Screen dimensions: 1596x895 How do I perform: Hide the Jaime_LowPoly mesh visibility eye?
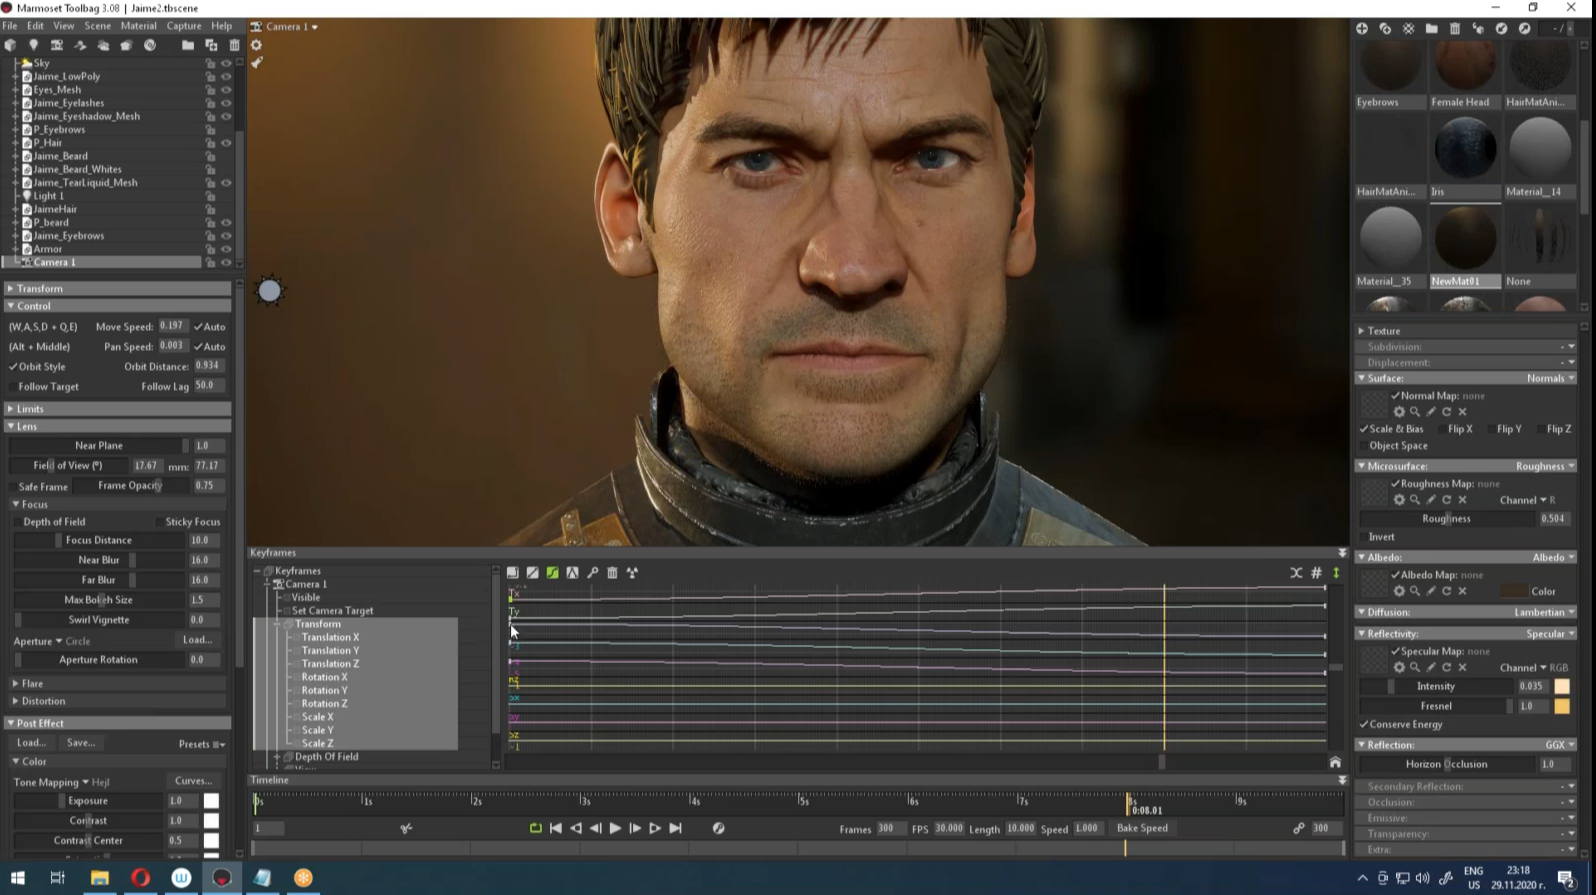[x=226, y=76]
